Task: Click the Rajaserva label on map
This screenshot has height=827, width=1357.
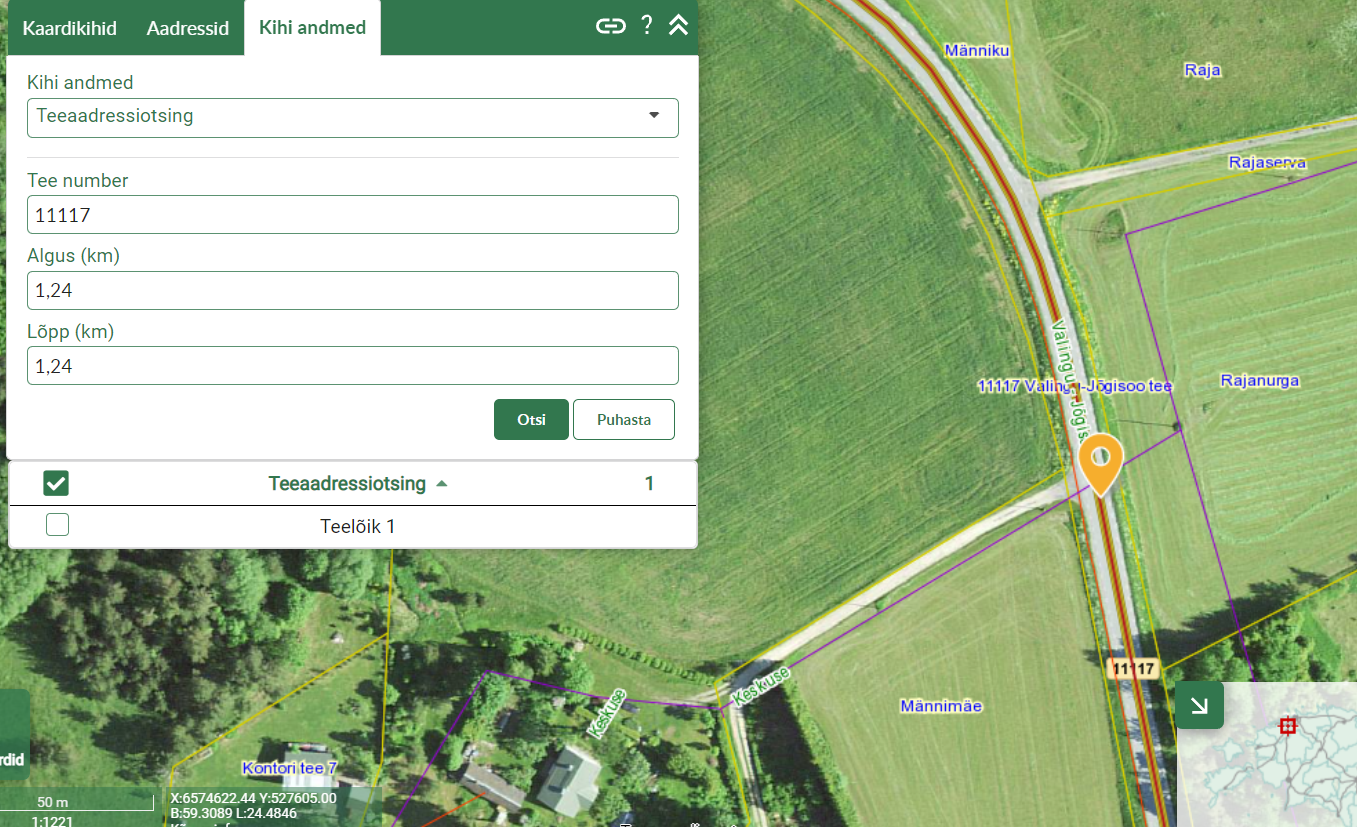Action: (1266, 162)
